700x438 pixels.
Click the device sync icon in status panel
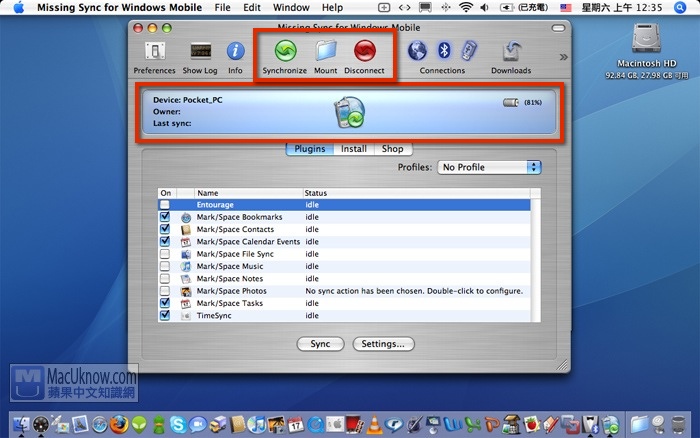tap(350, 112)
